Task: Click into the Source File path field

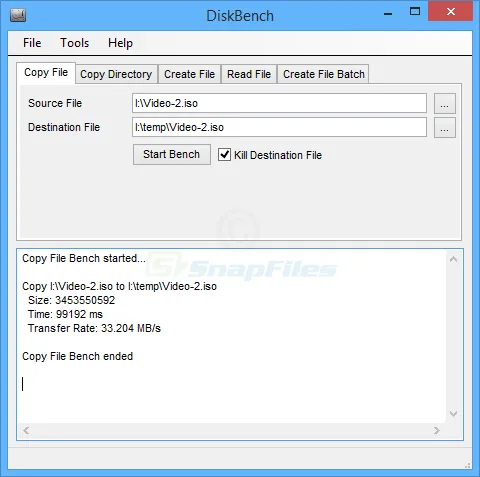Action: 279,103
